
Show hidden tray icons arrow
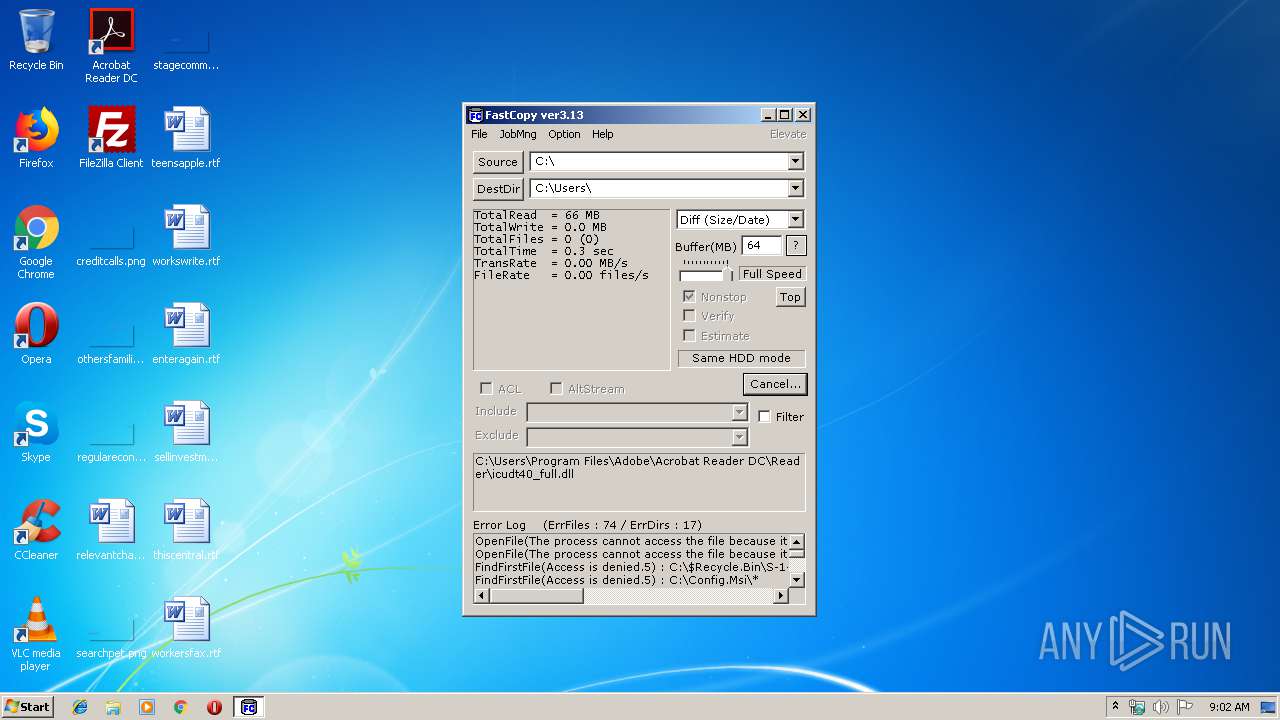pyautogui.click(x=1115, y=706)
